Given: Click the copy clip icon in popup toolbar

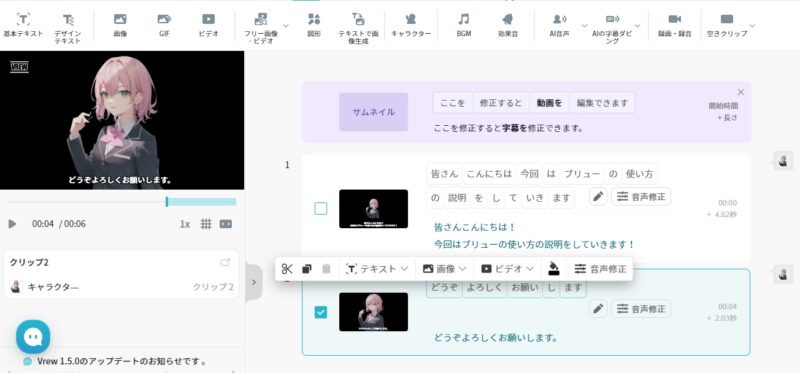Looking at the screenshot, I should point(307,269).
